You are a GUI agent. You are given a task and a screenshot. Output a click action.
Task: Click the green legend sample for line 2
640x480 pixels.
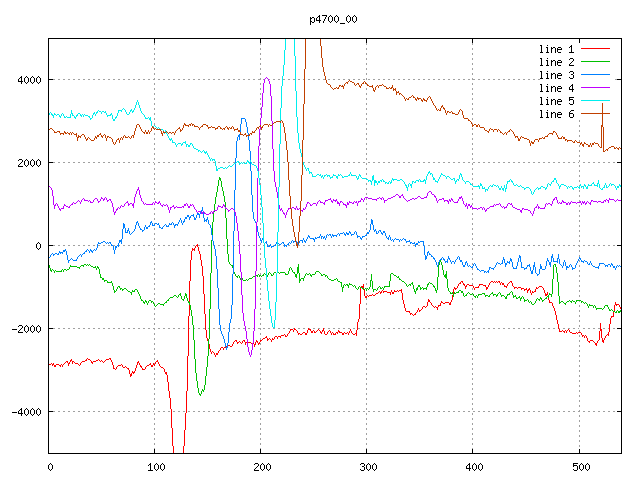595,62
